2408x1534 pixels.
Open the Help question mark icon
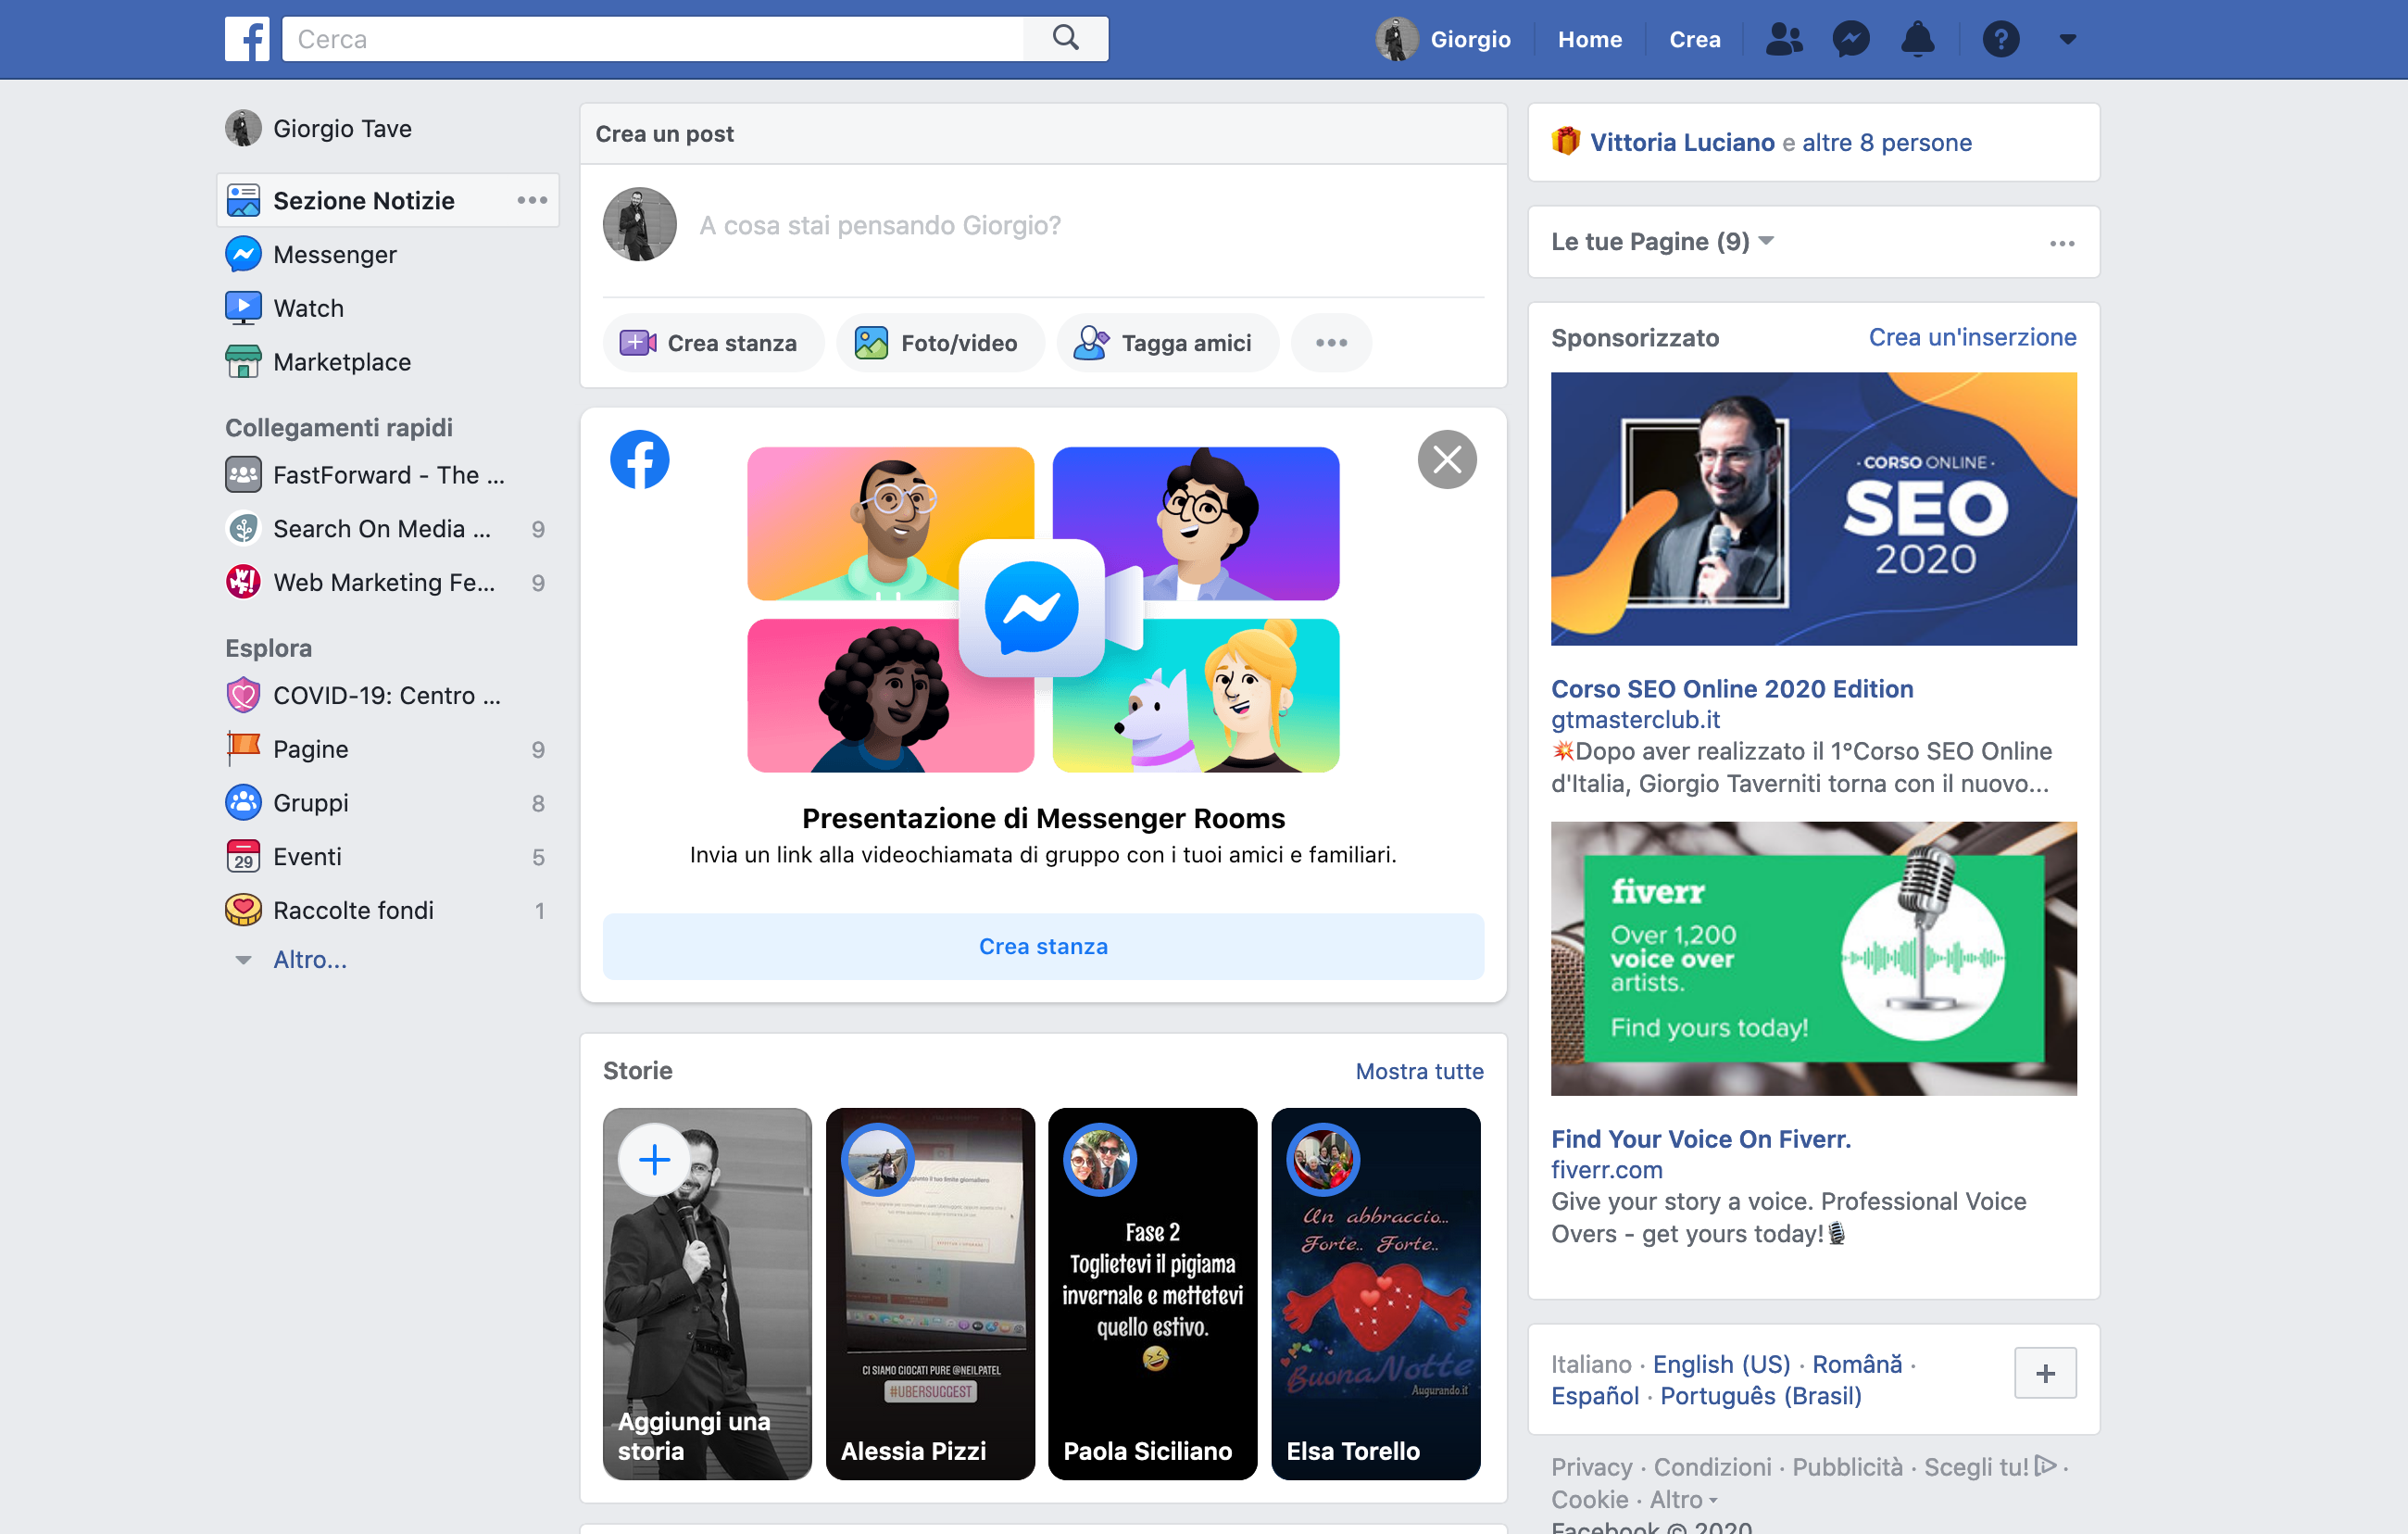[x=2001, y=39]
